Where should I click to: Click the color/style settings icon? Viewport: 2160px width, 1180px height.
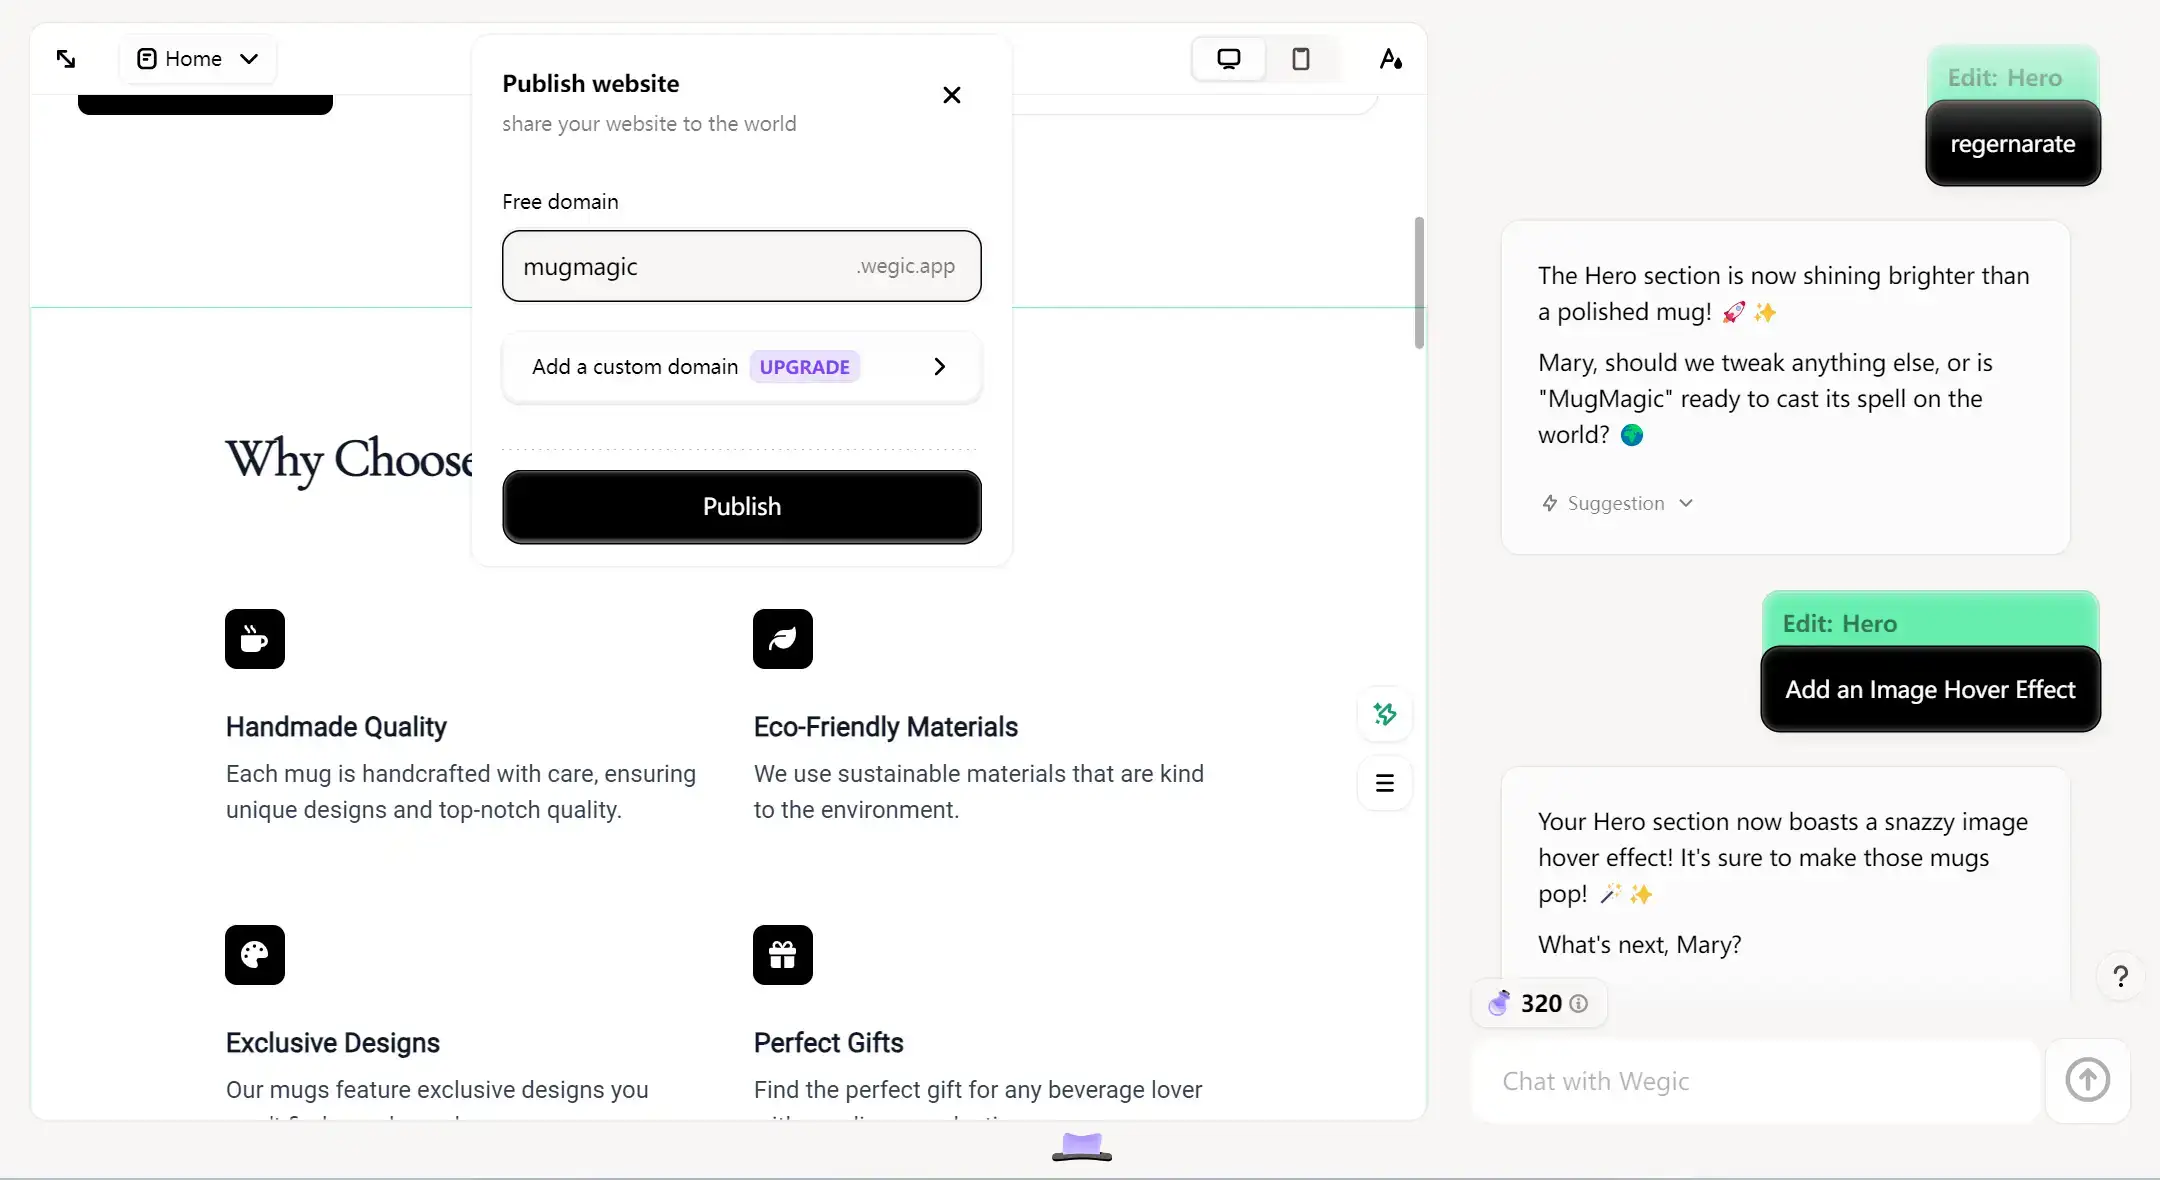[1390, 58]
